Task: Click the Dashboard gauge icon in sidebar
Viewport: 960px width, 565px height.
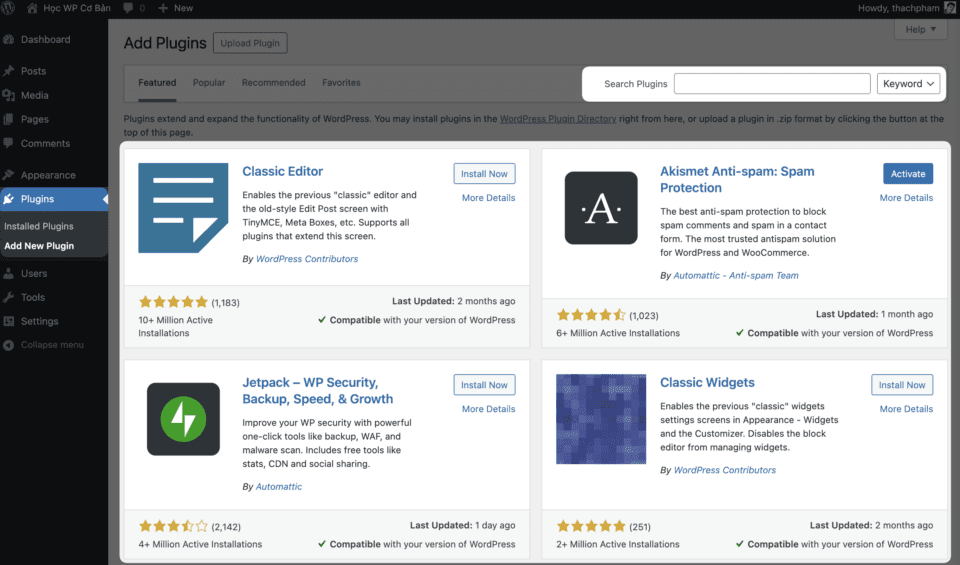Action: (x=9, y=39)
